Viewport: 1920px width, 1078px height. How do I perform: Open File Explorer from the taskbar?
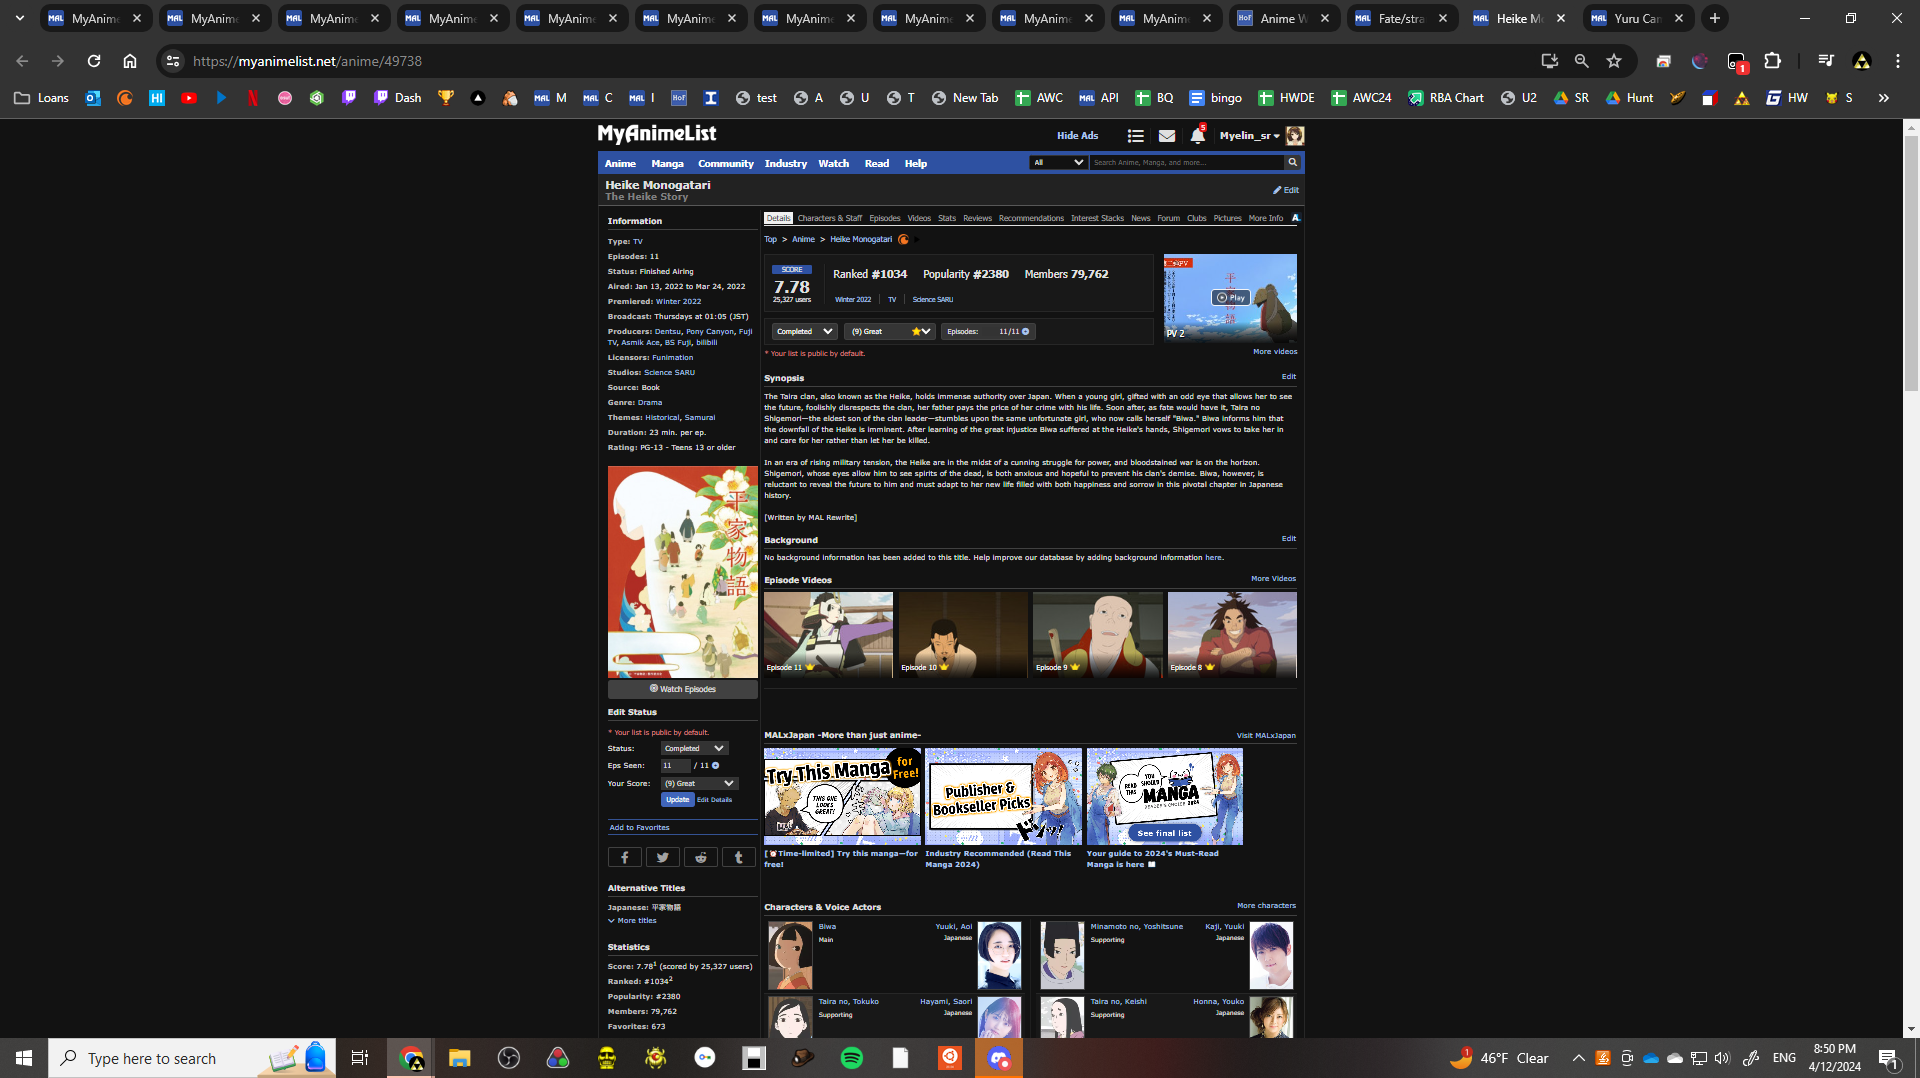coord(459,1058)
